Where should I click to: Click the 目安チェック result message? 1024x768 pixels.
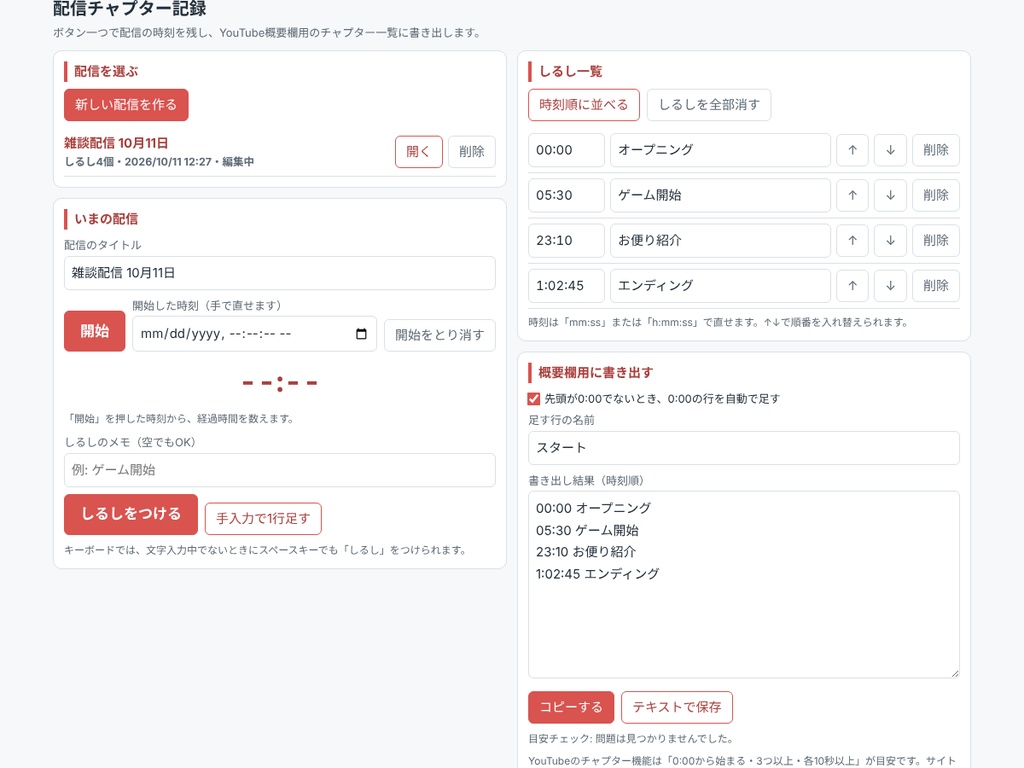[631, 739]
